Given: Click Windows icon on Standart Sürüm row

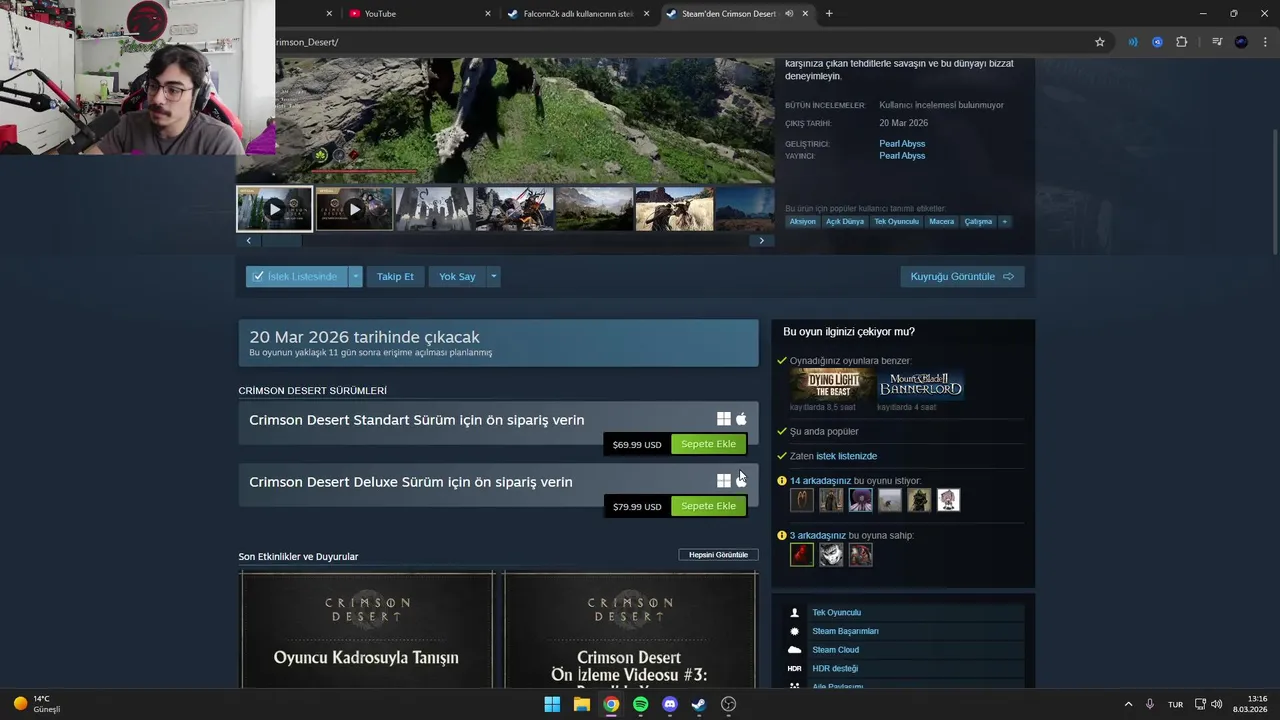Looking at the screenshot, I should click(724, 419).
